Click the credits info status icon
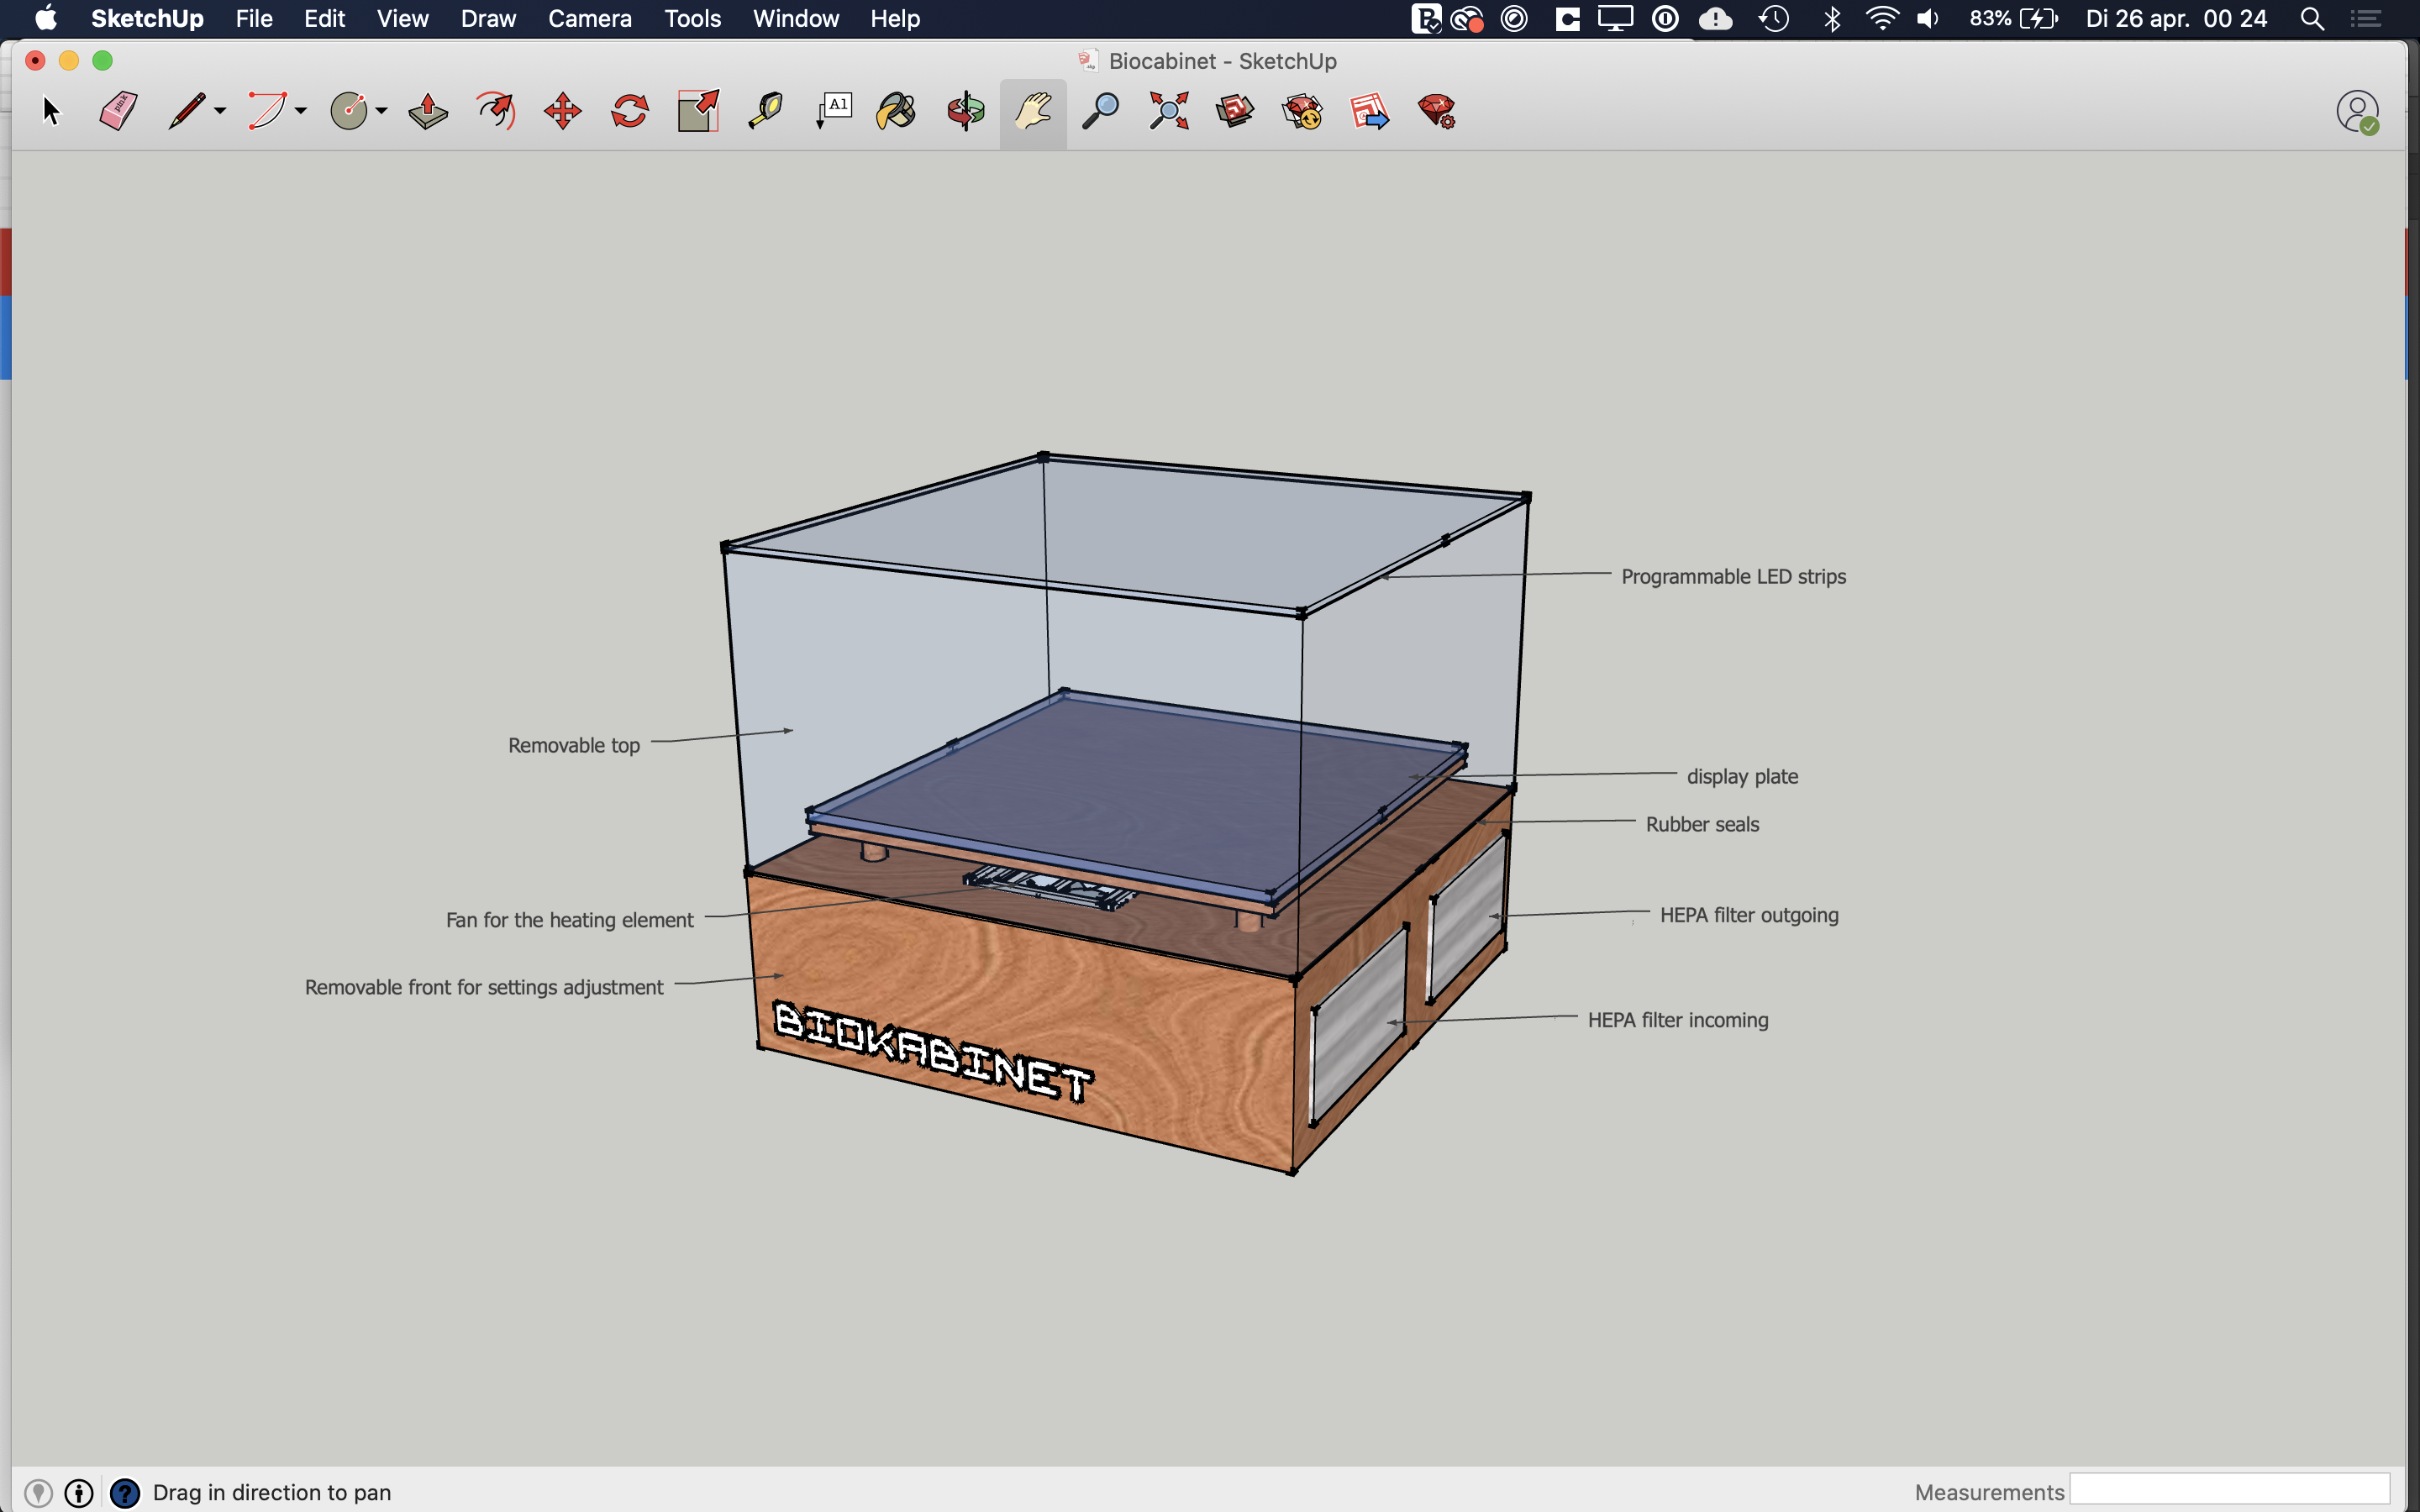This screenshot has width=2420, height=1512. pos(79,1493)
